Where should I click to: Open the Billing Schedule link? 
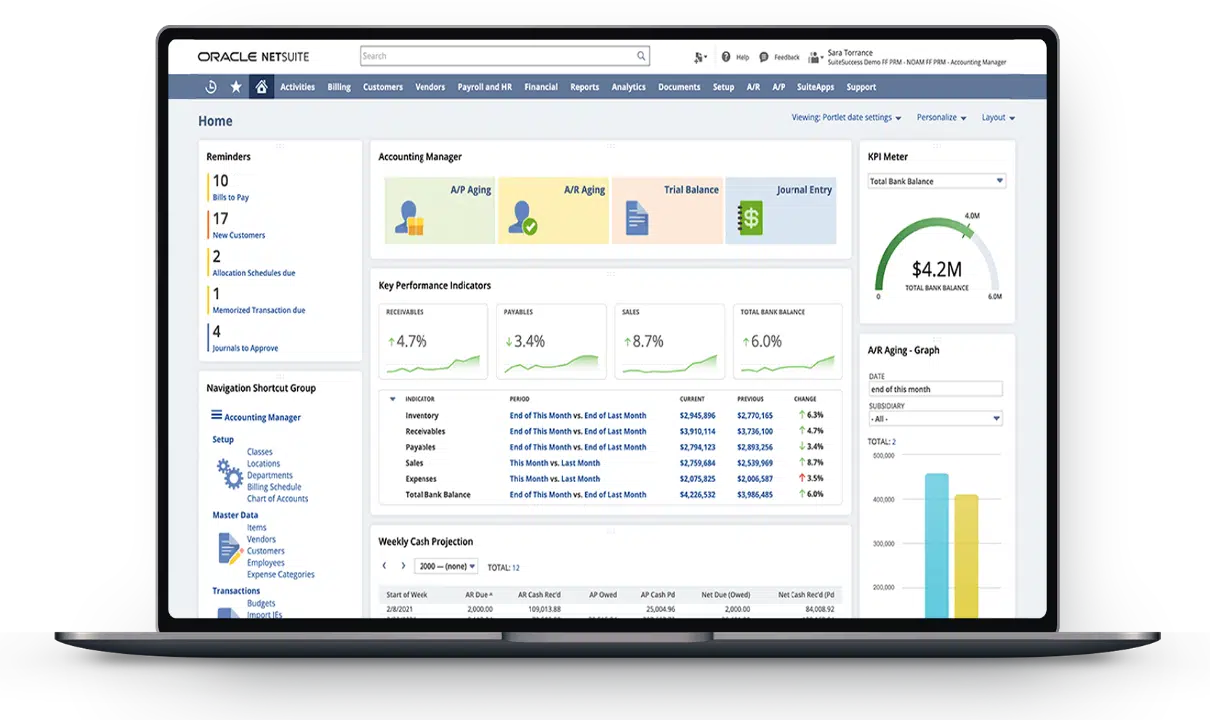(x=274, y=487)
